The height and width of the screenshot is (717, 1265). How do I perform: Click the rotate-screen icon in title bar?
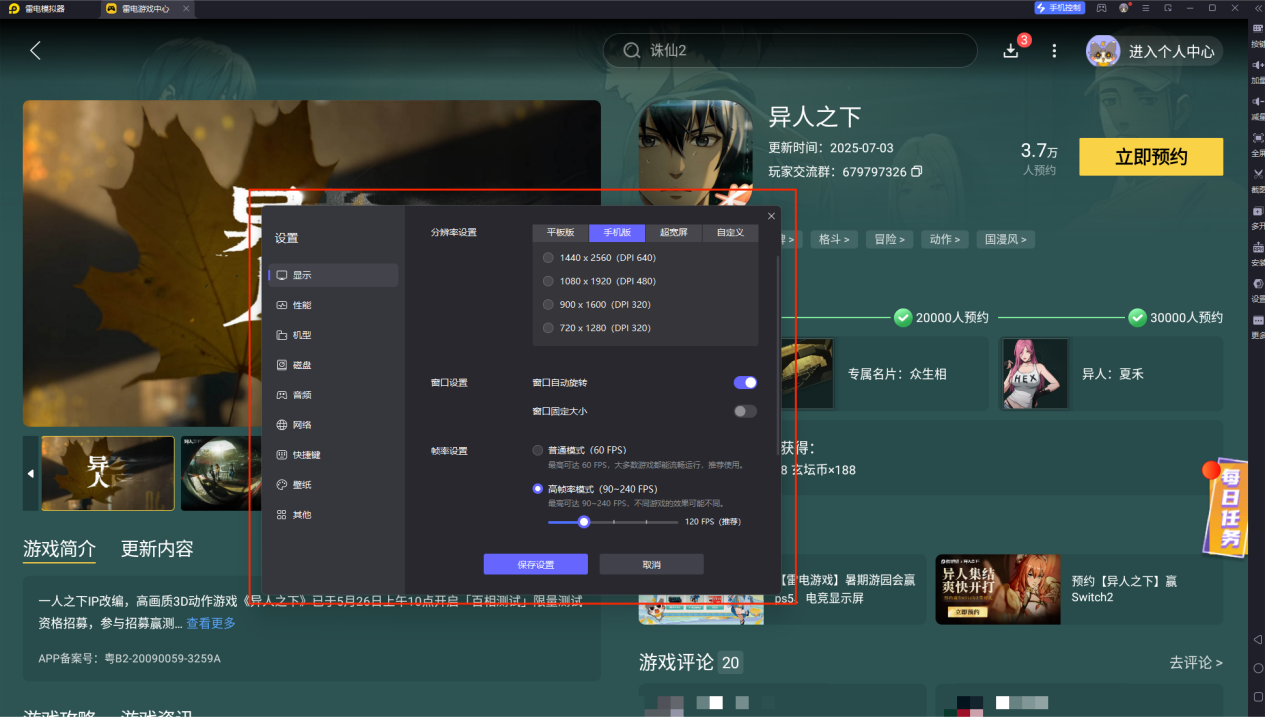(x=1167, y=8)
